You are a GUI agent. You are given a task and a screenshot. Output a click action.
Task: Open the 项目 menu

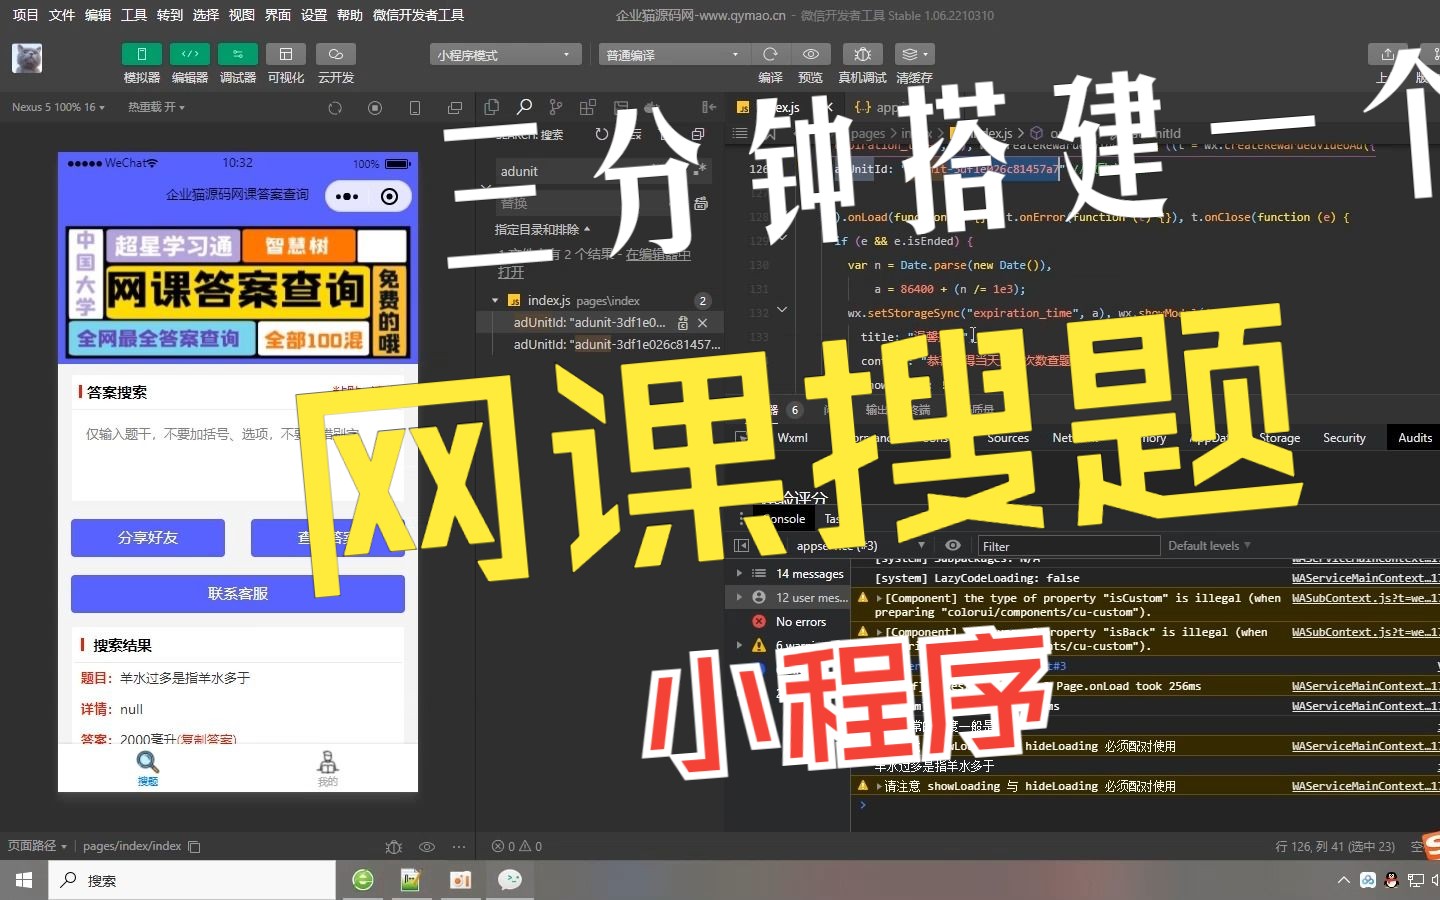[x=25, y=15]
